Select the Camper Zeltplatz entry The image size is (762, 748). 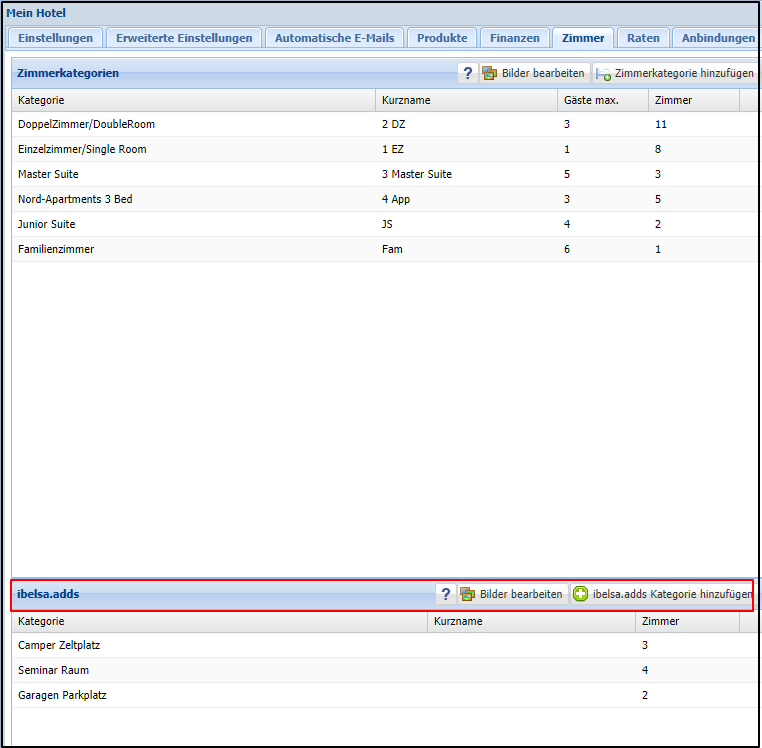tap(59, 645)
